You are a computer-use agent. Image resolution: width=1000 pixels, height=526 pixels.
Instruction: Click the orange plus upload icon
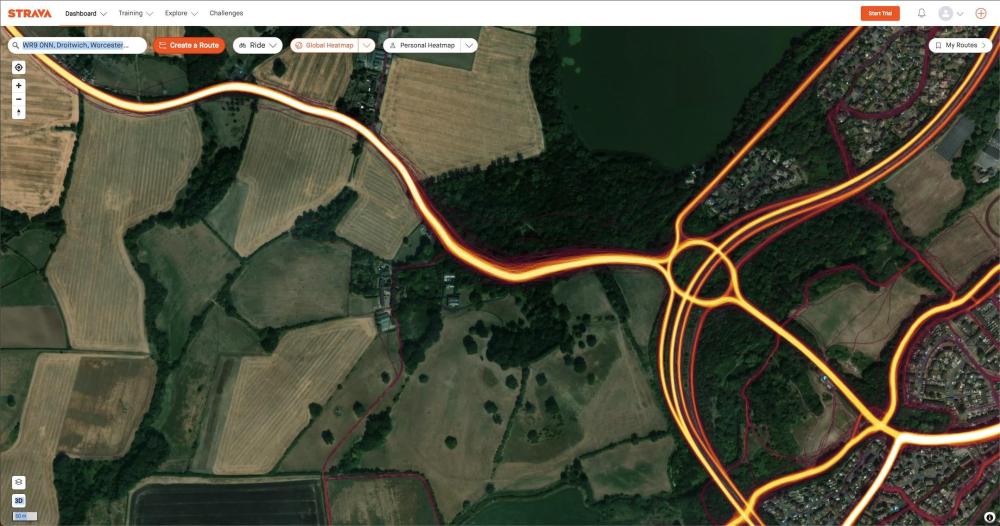click(x=981, y=13)
